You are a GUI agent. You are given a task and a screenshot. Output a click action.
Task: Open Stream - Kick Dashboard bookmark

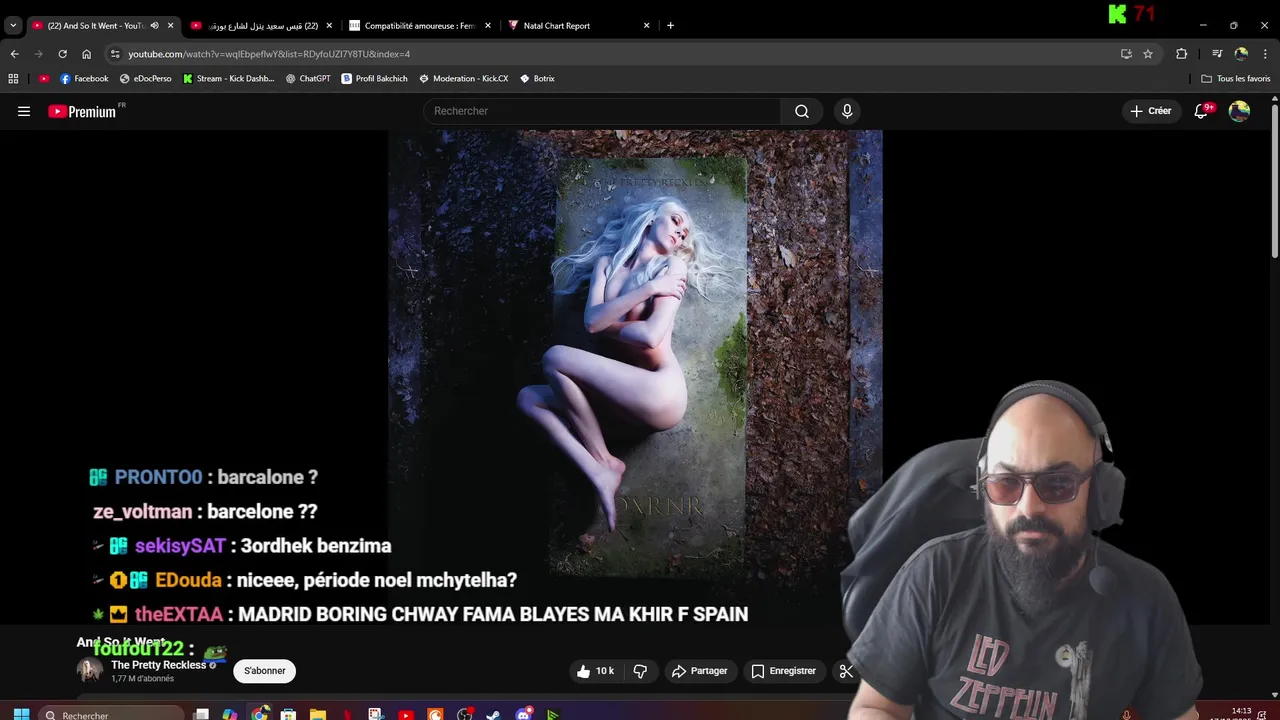click(229, 78)
